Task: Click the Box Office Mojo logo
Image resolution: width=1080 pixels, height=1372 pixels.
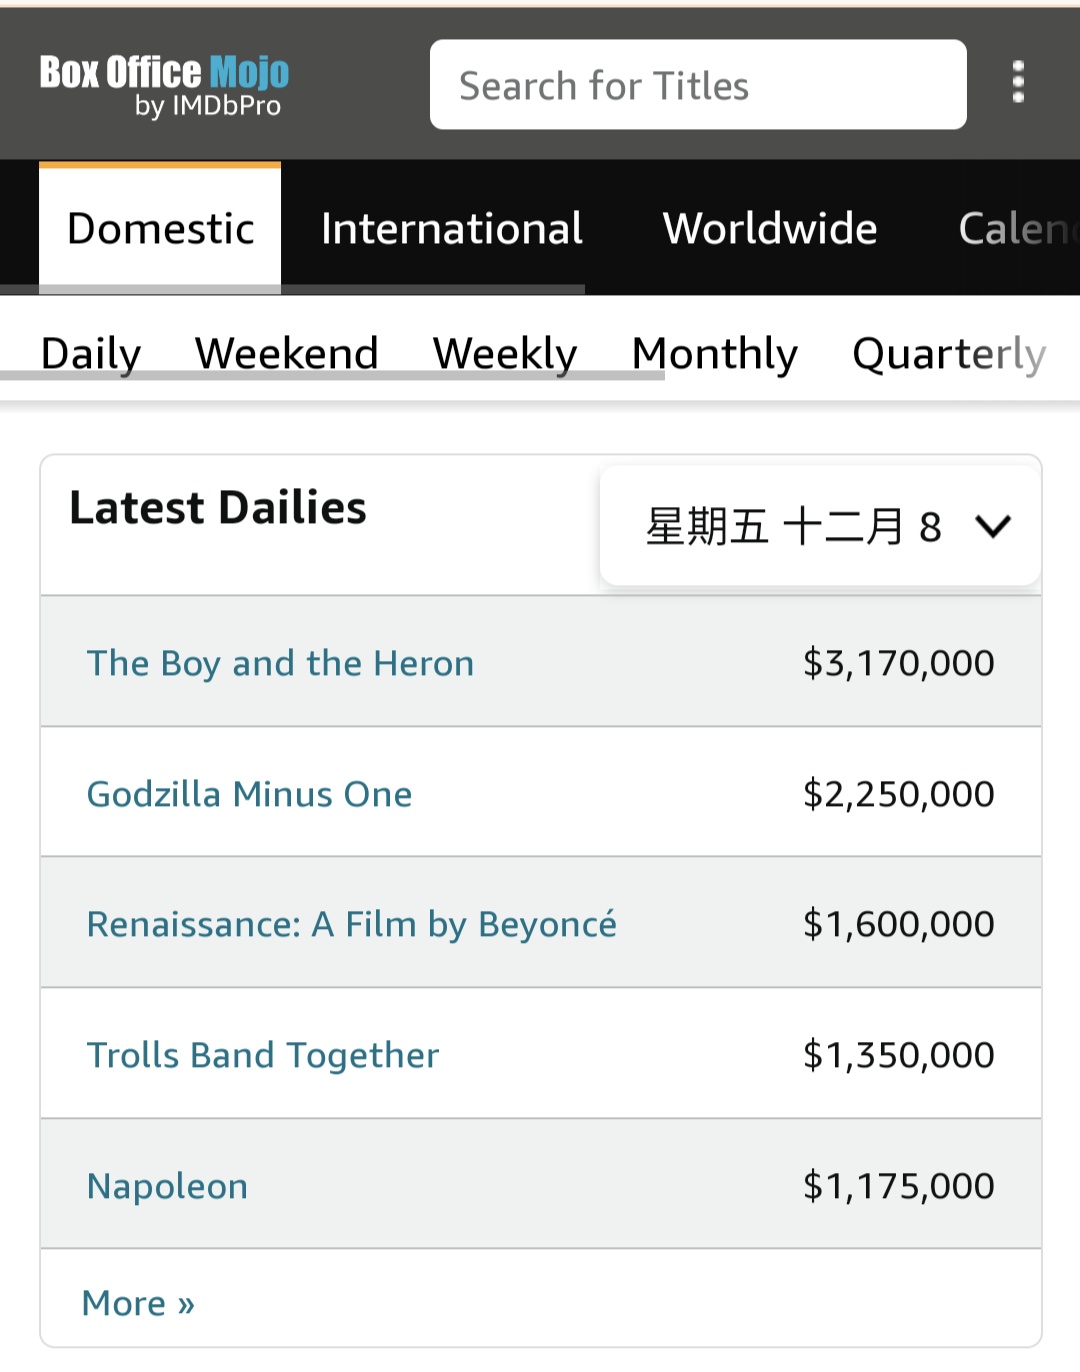Action: pos(165,84)
